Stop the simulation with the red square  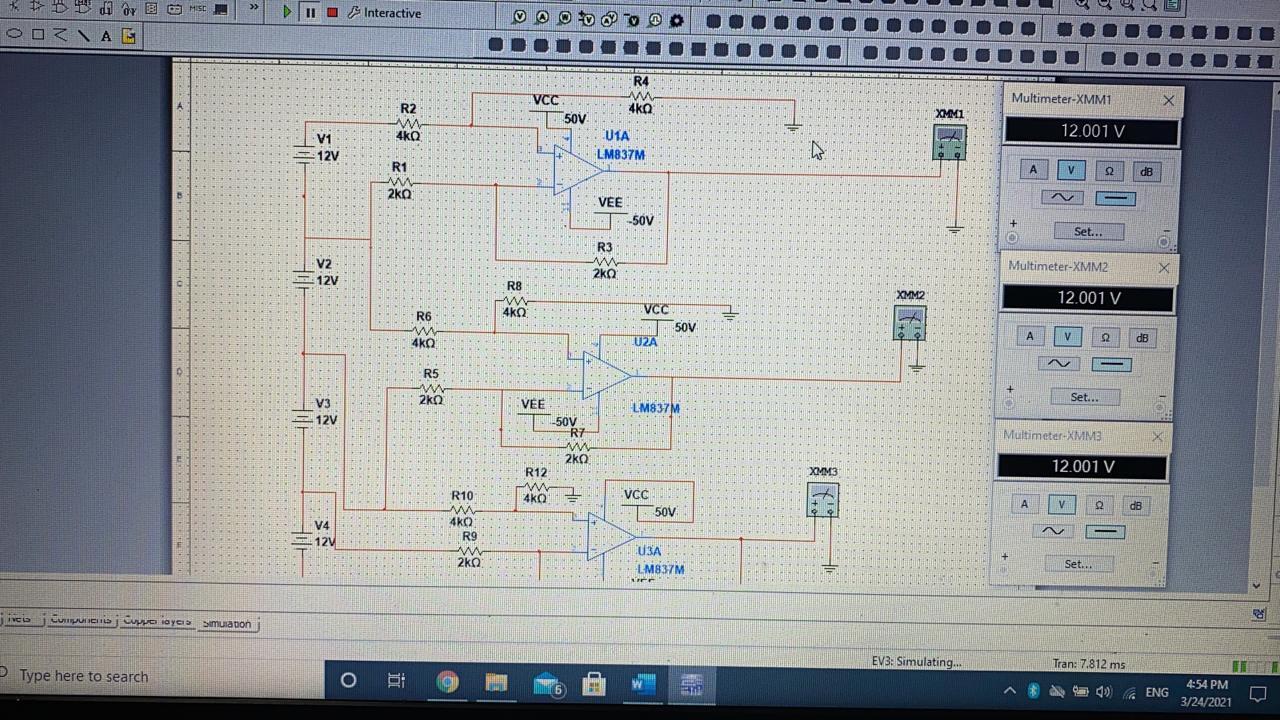(x=332, y=12)
